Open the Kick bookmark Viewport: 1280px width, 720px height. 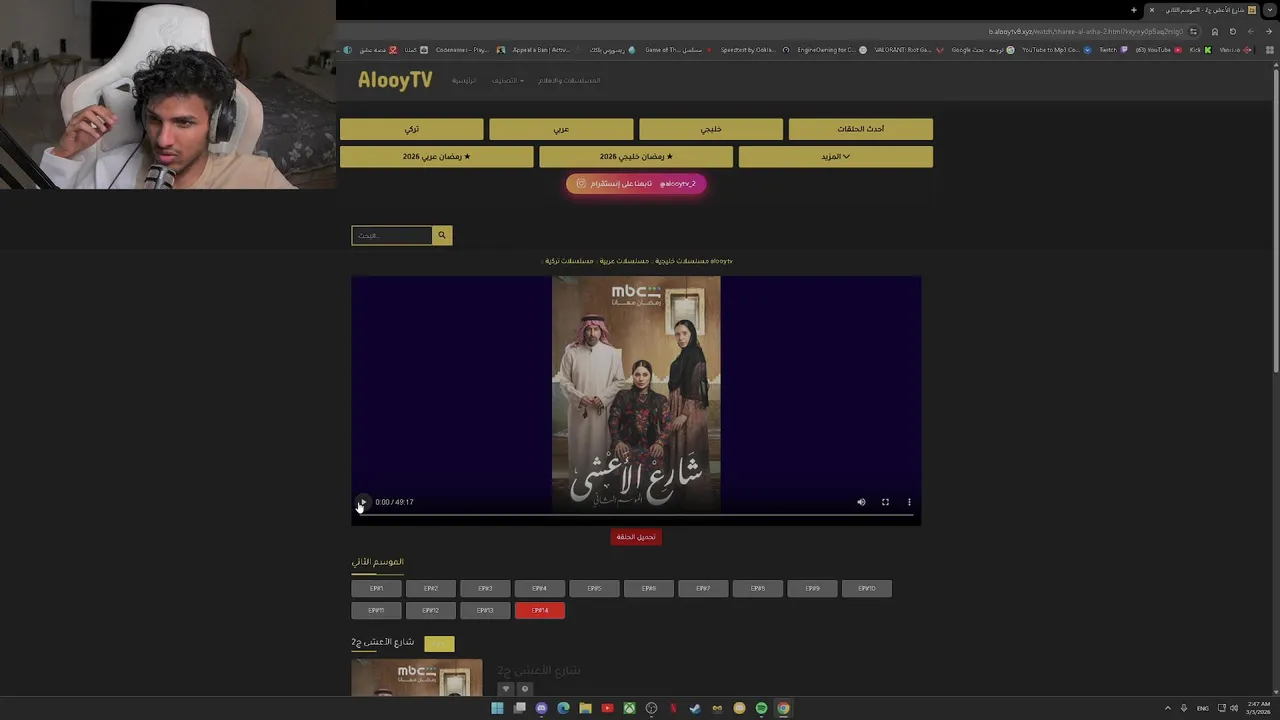(x=1200, y=50)
